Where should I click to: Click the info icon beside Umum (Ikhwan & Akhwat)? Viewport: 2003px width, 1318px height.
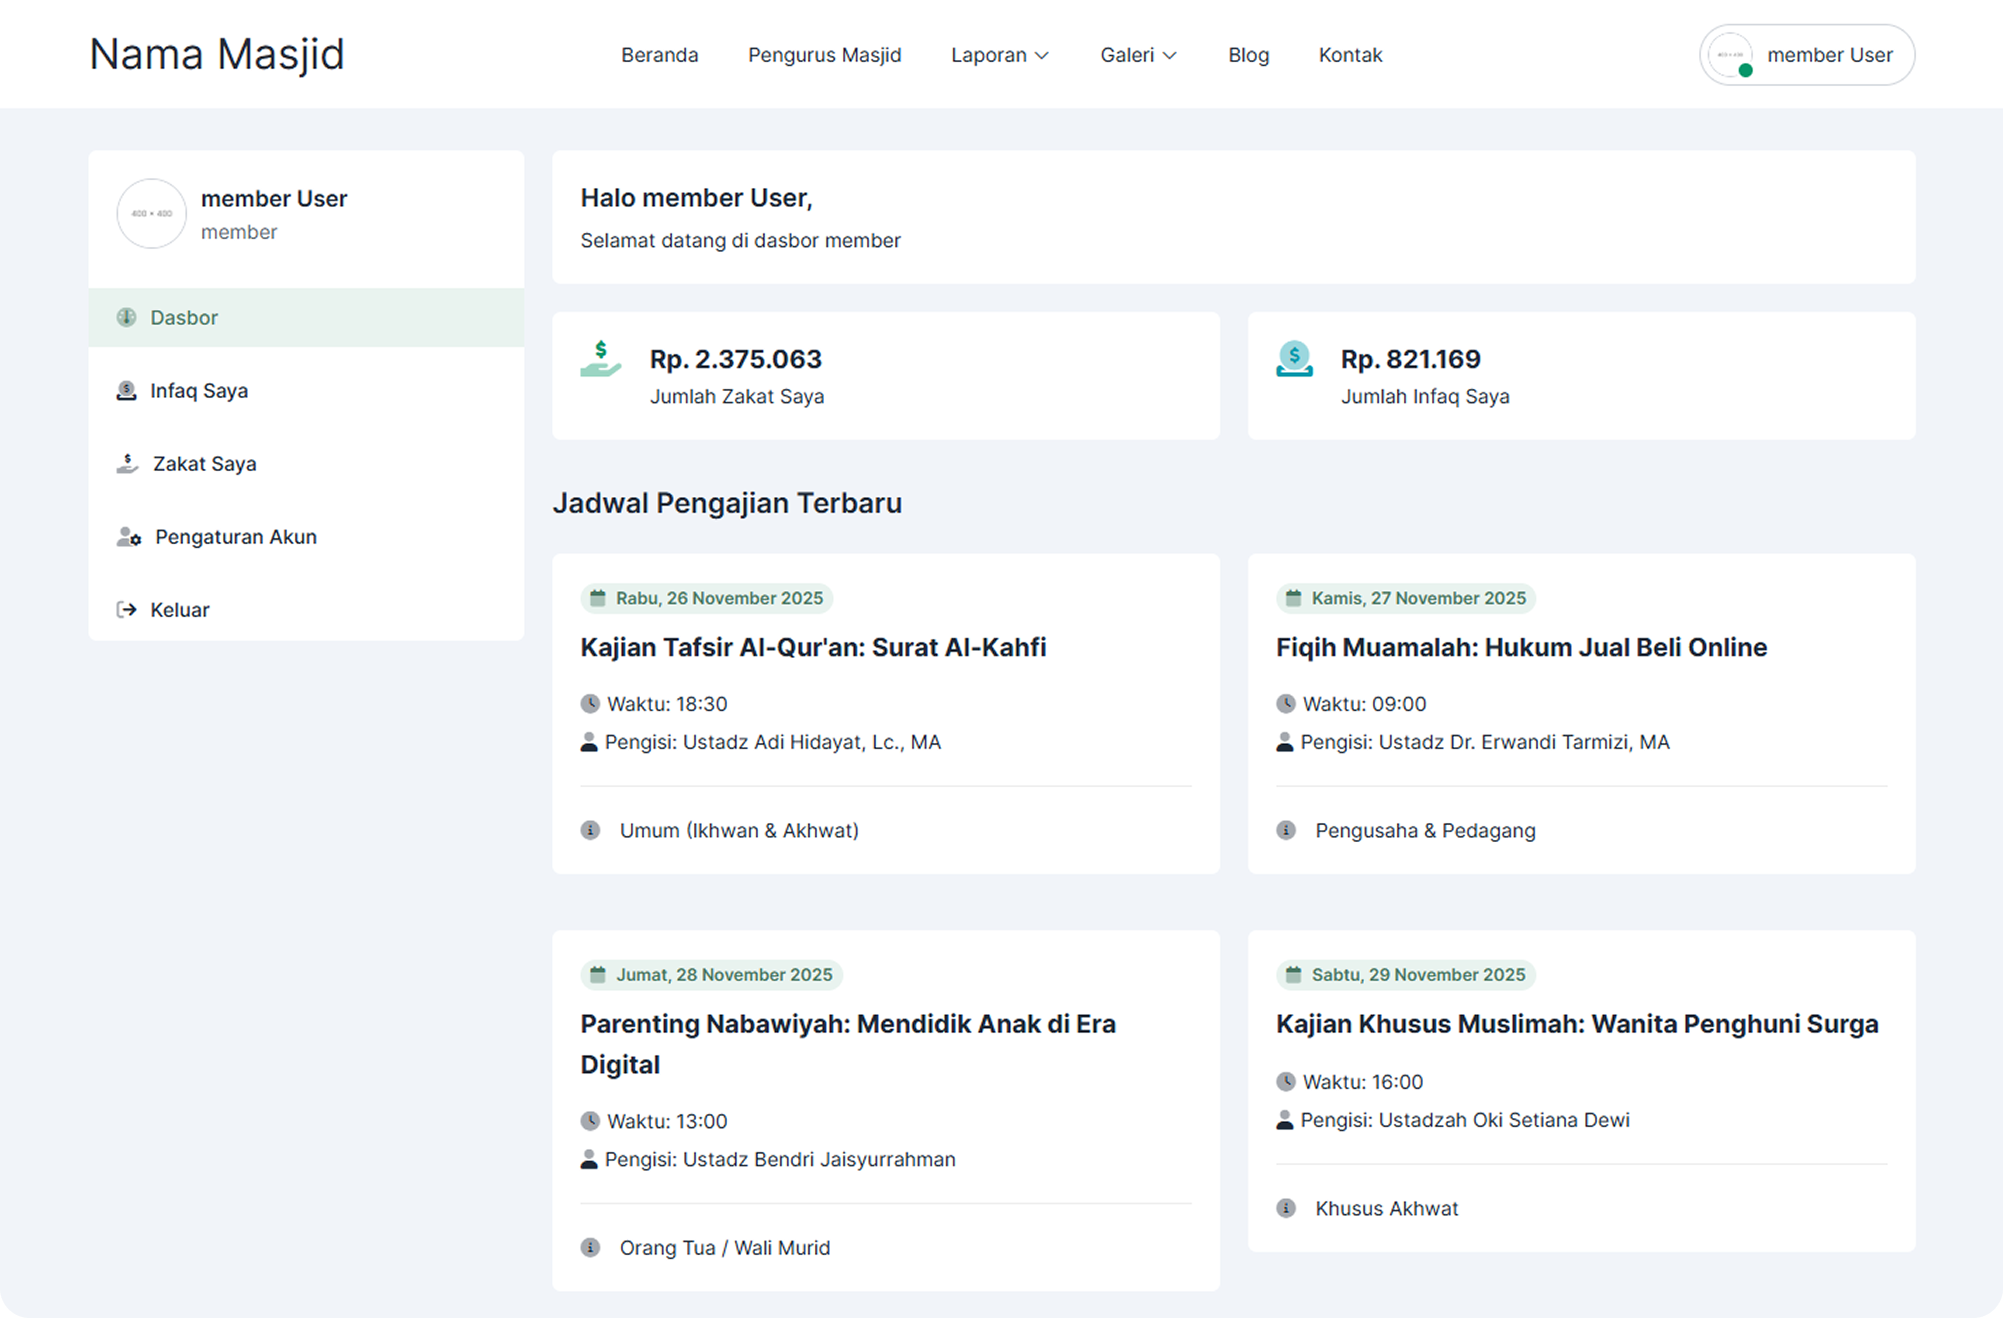[590, 829]
